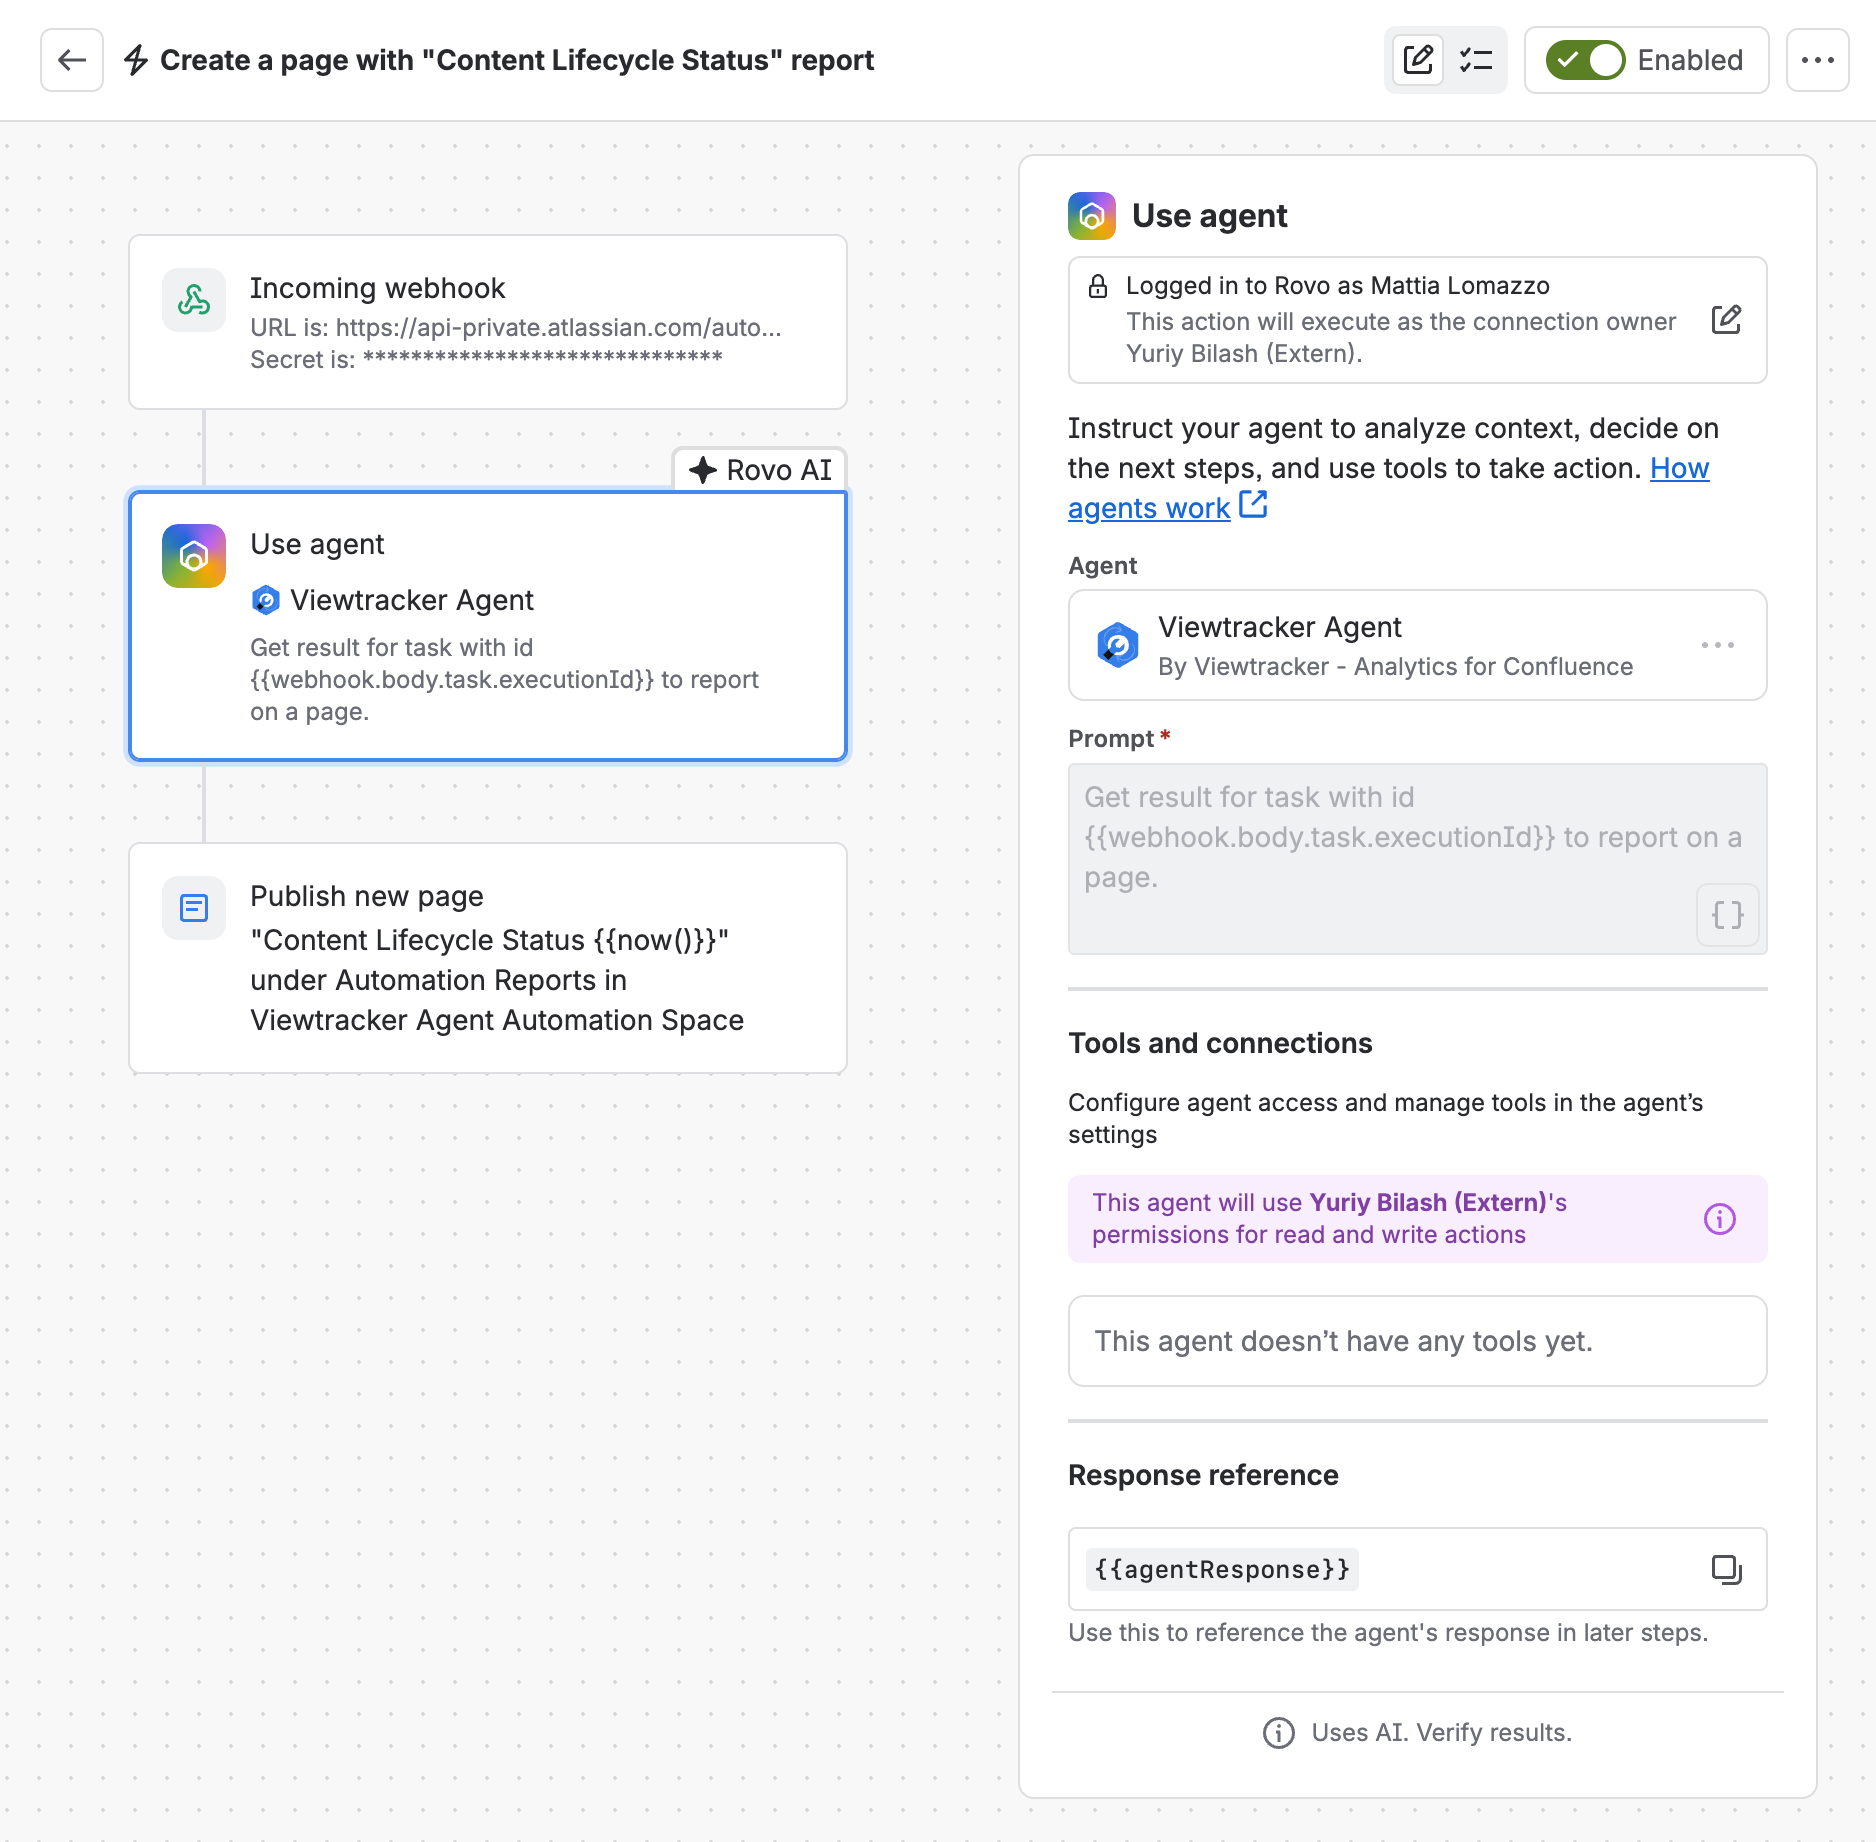Click the Rovo AI badge
Viewport: 1876px width, 1842px height.
click(x=761, y=470)
